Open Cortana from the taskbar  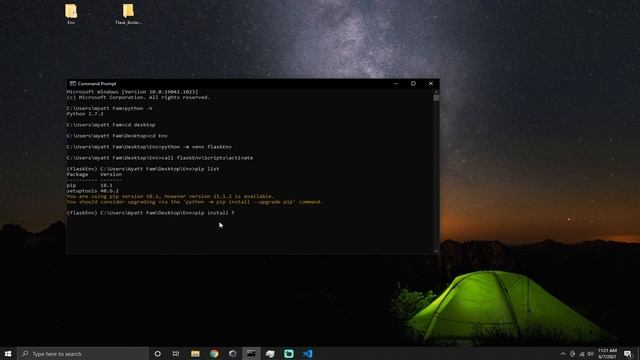click(x=158, y=353)
